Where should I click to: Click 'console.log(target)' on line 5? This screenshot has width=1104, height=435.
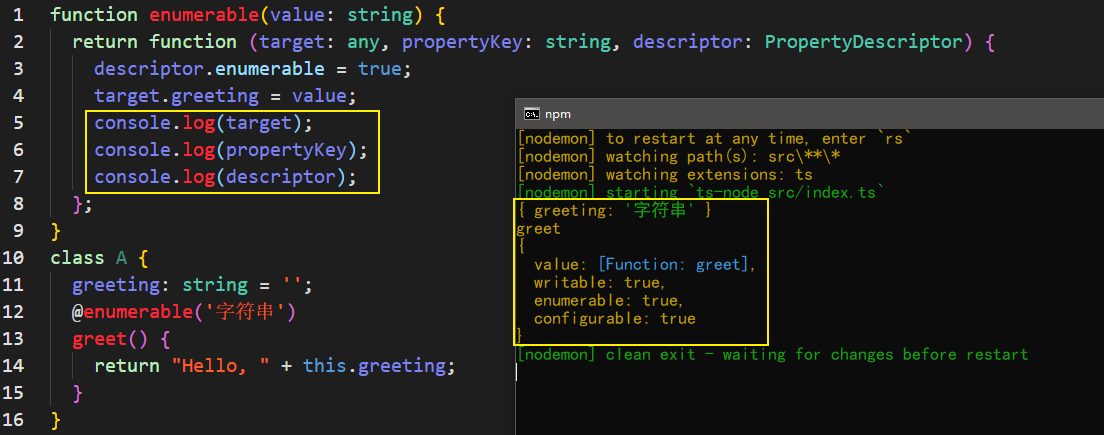point(203,123)
